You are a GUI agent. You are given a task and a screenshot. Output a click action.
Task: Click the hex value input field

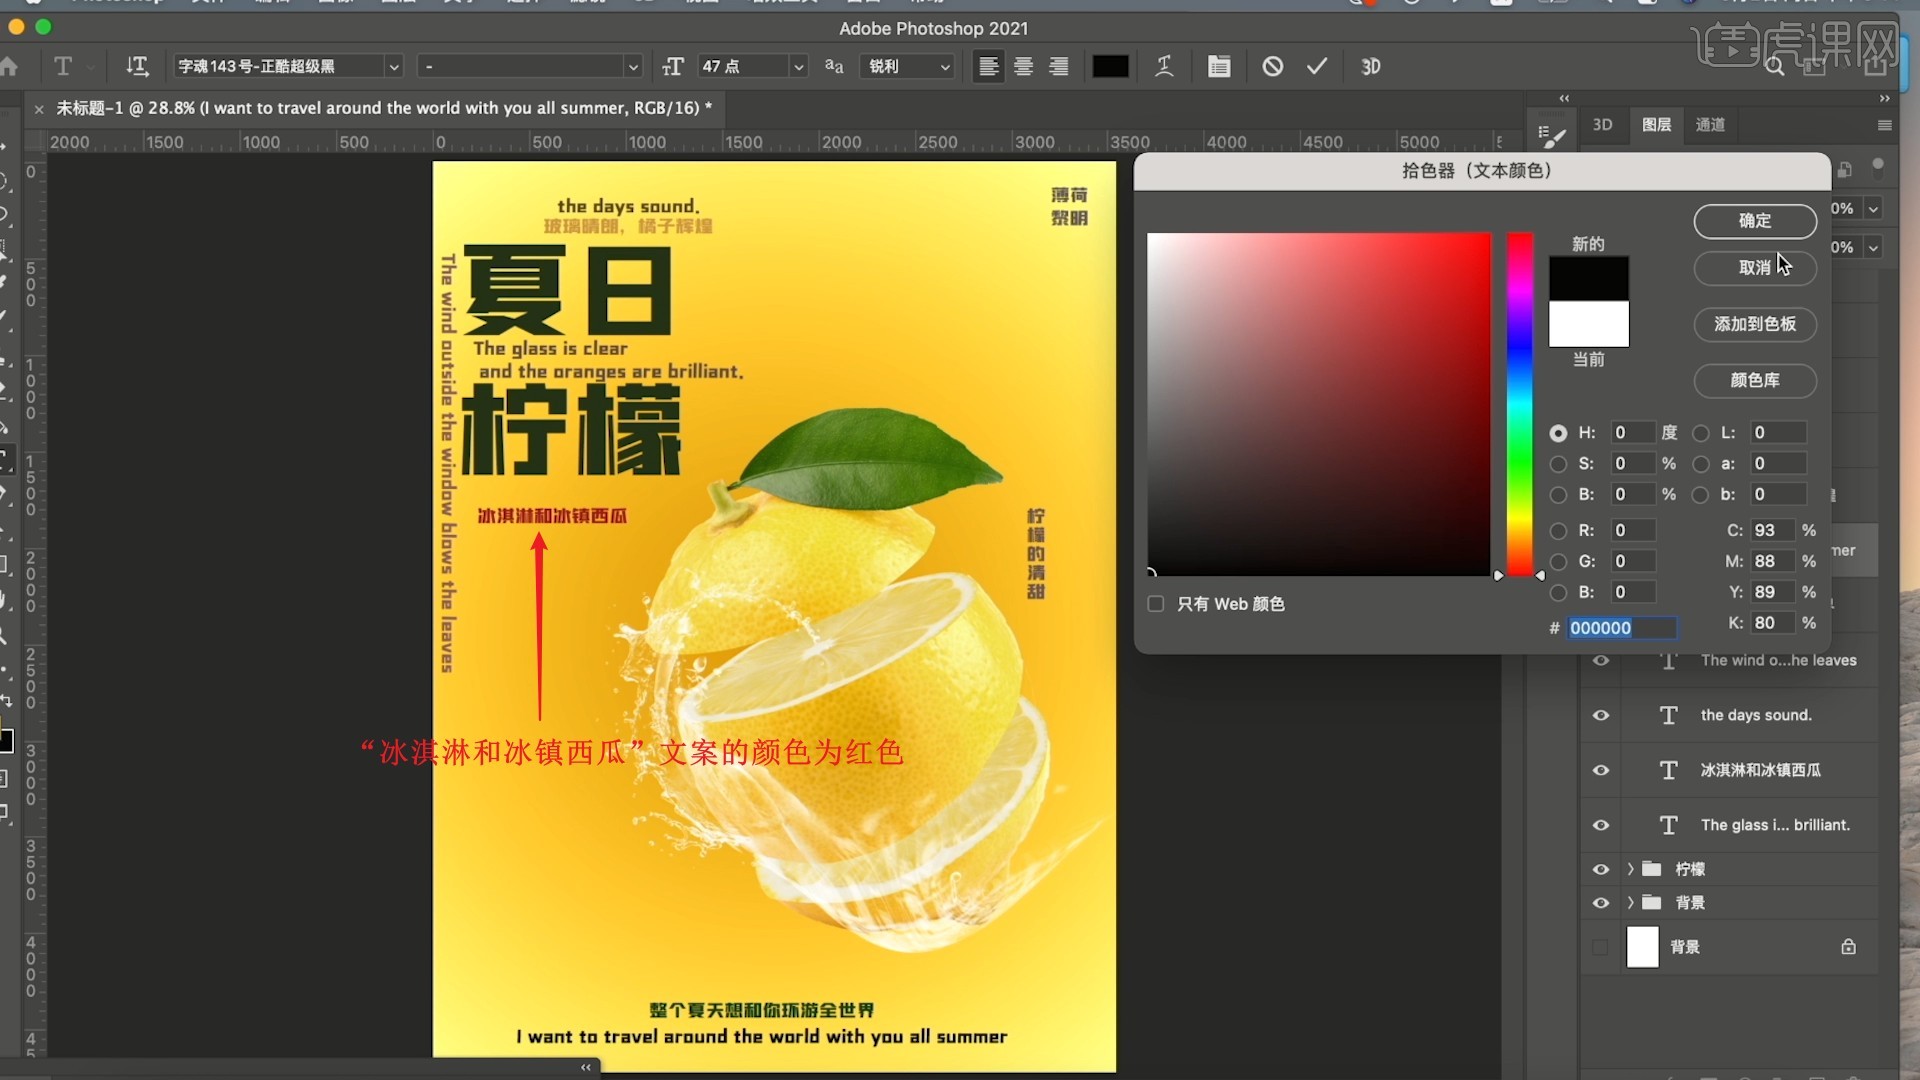click(x=1620, y=628)
